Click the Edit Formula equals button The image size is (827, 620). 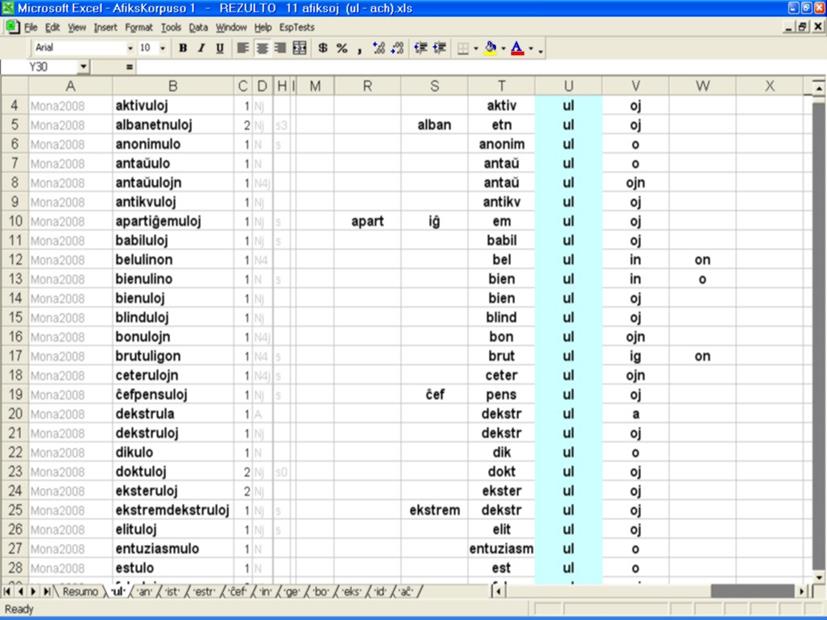(x=130, y=67)
